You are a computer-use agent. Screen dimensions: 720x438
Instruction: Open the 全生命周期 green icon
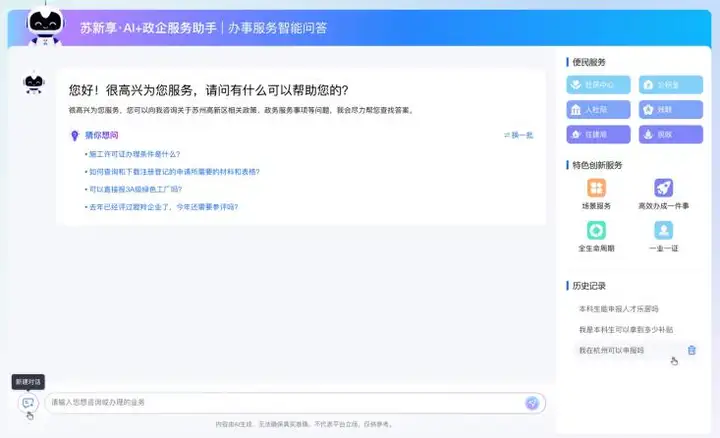pos(596,230)
